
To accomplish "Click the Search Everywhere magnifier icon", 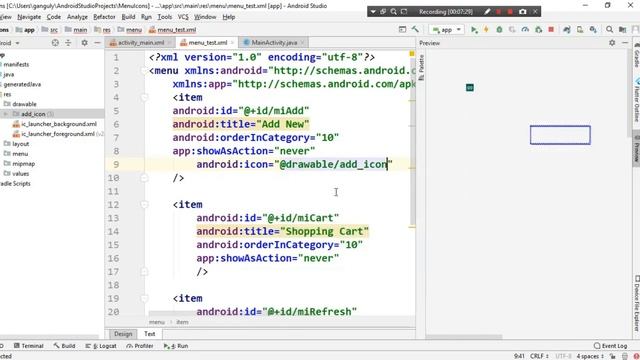I will click(609, 30).
